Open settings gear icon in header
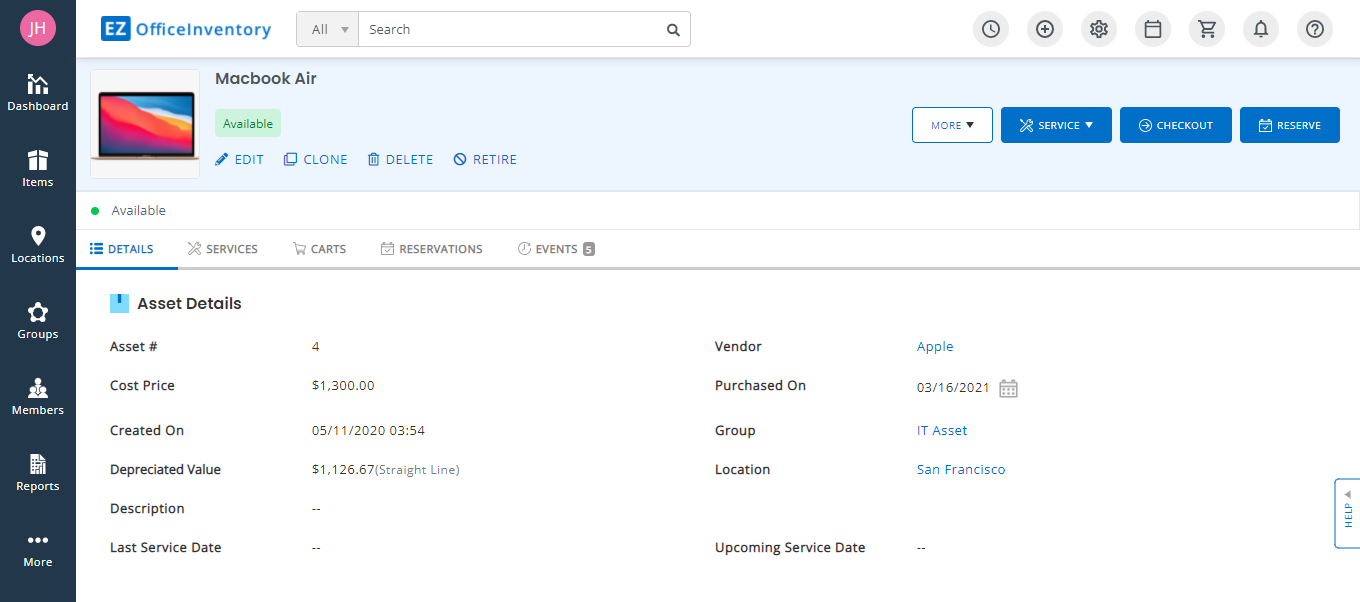 click(x=1099, y=29)
